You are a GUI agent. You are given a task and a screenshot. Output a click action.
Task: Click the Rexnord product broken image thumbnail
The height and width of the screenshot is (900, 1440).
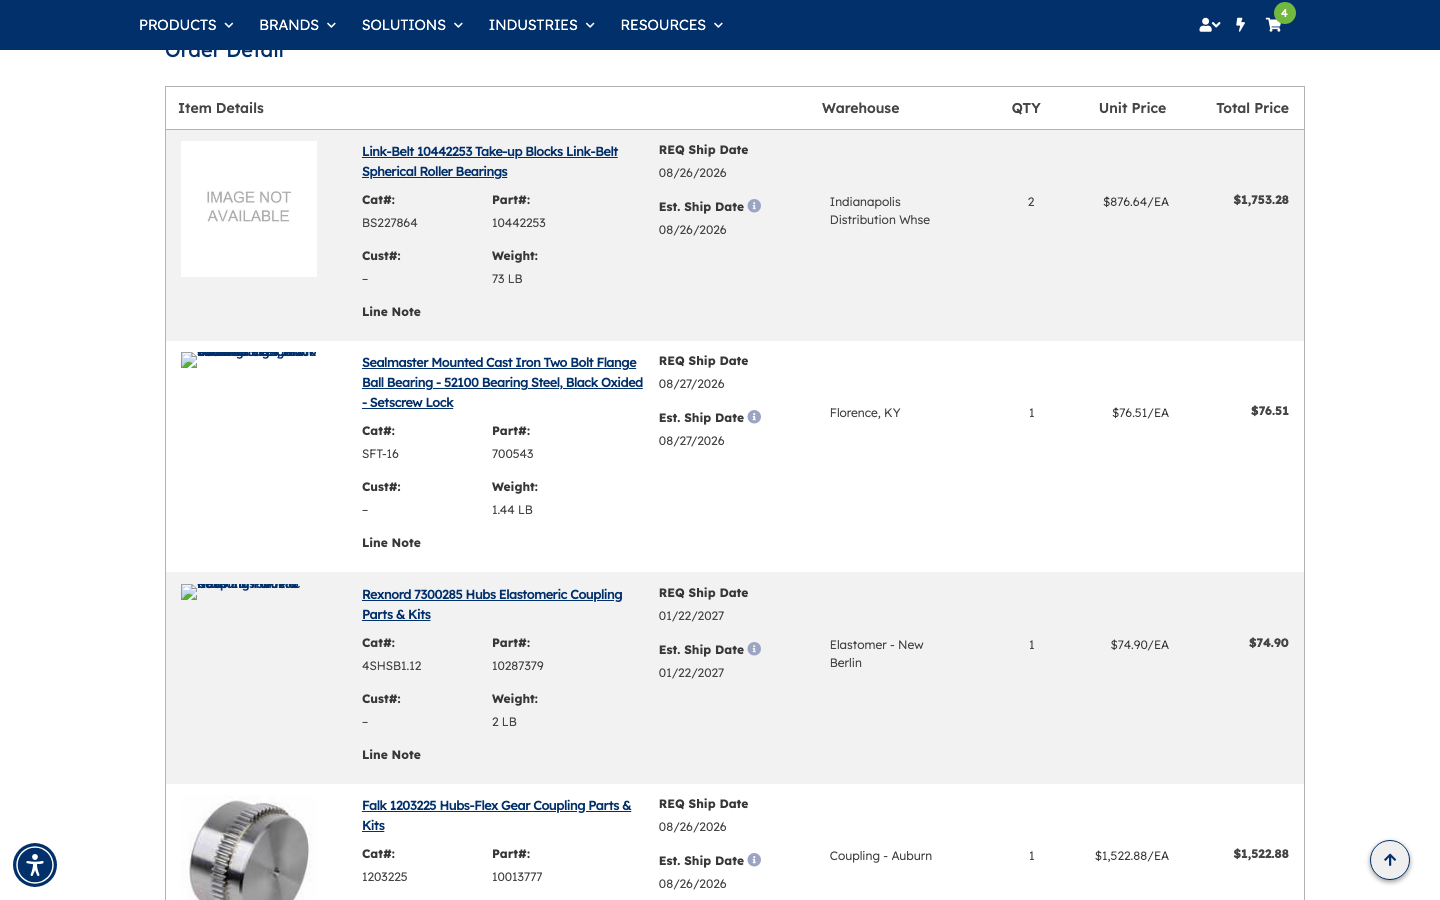[240, 591]
